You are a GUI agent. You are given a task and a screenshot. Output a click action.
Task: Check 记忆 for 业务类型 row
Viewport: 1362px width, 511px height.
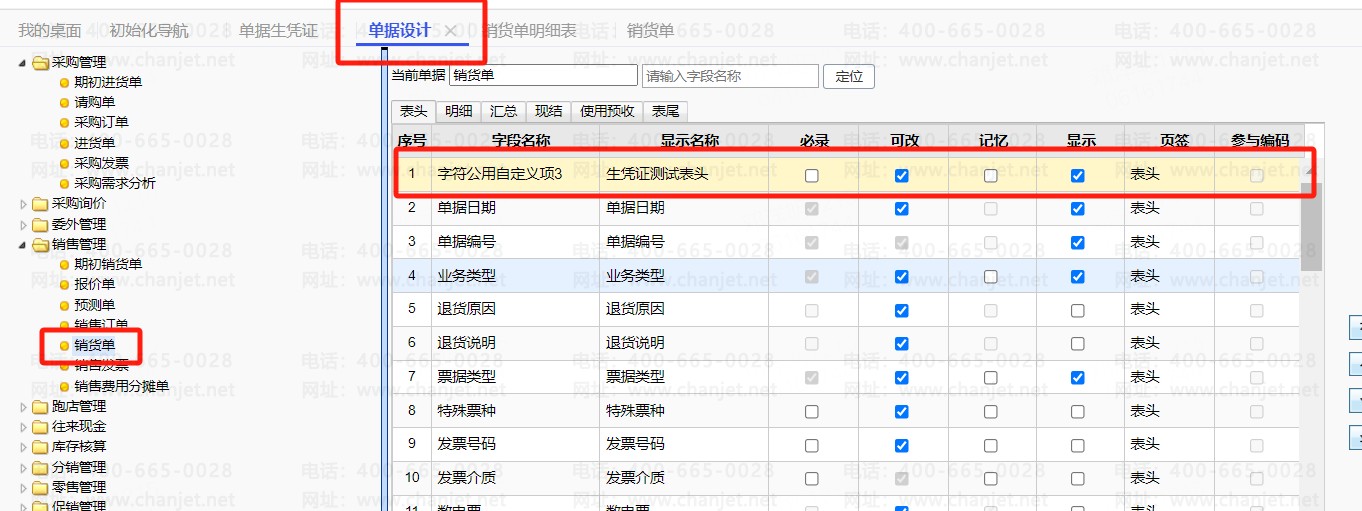990,276
